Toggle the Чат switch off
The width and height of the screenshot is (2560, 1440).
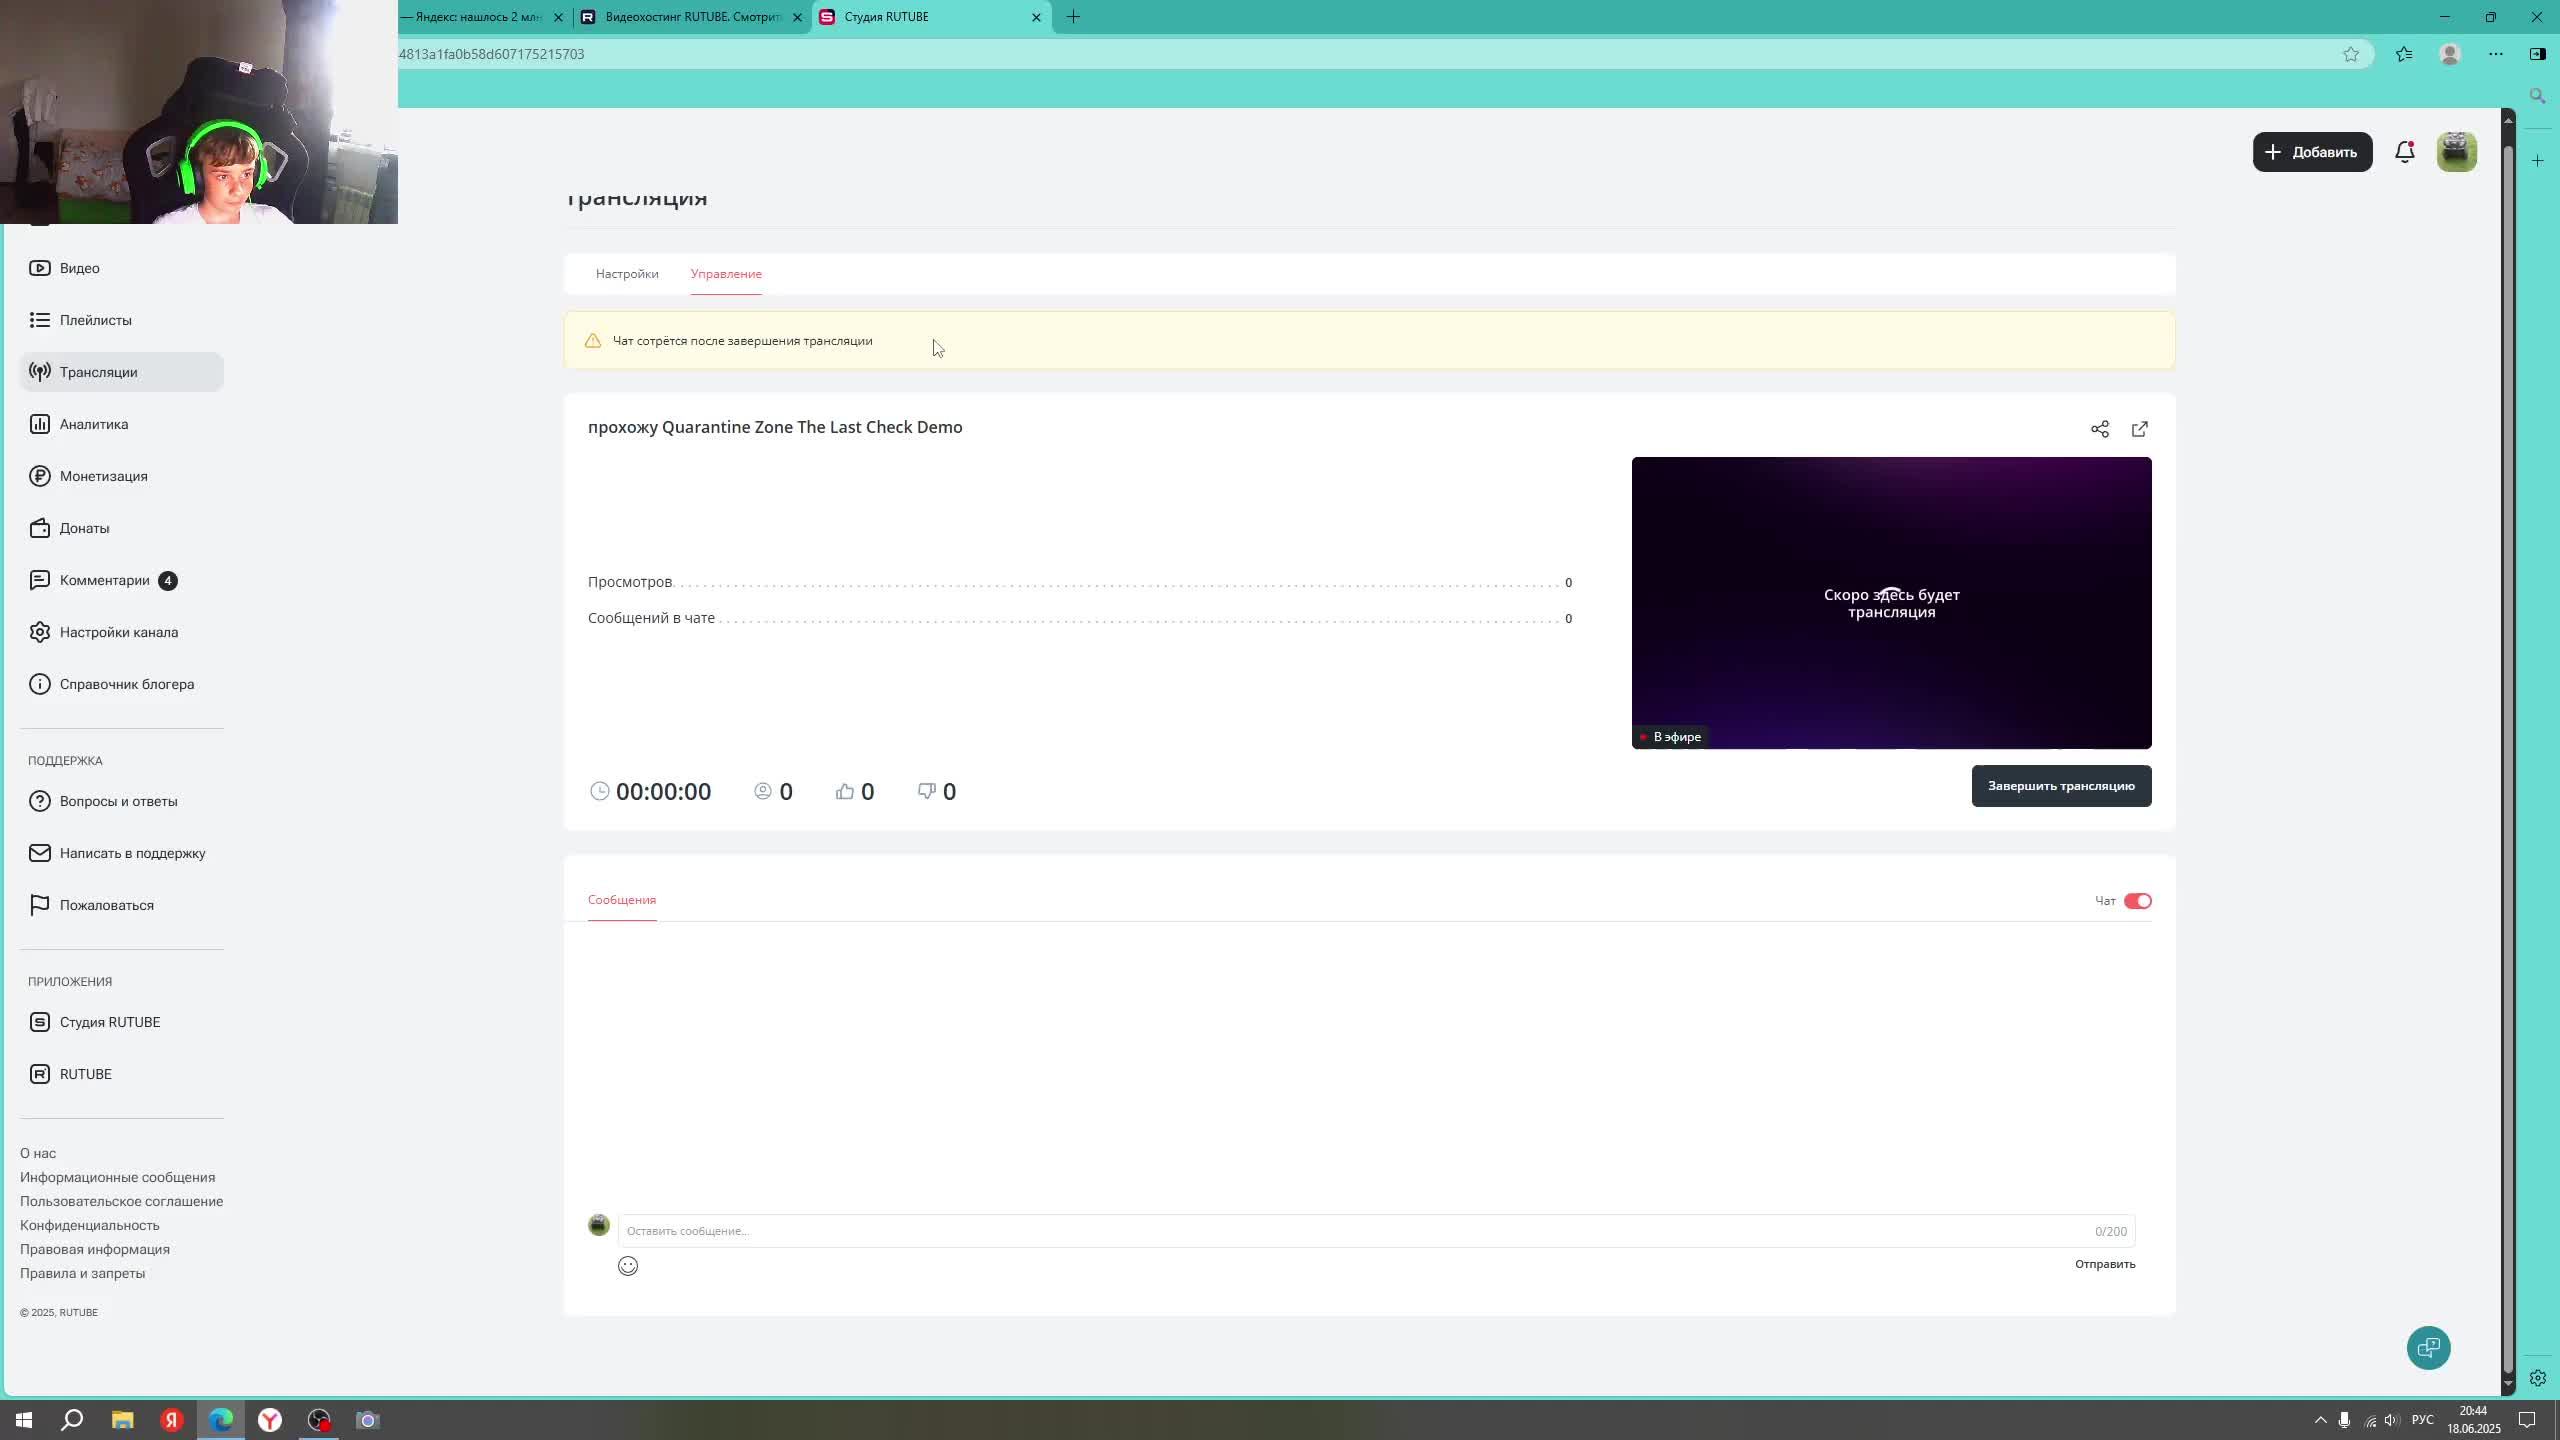click(x=2138, y=901)
